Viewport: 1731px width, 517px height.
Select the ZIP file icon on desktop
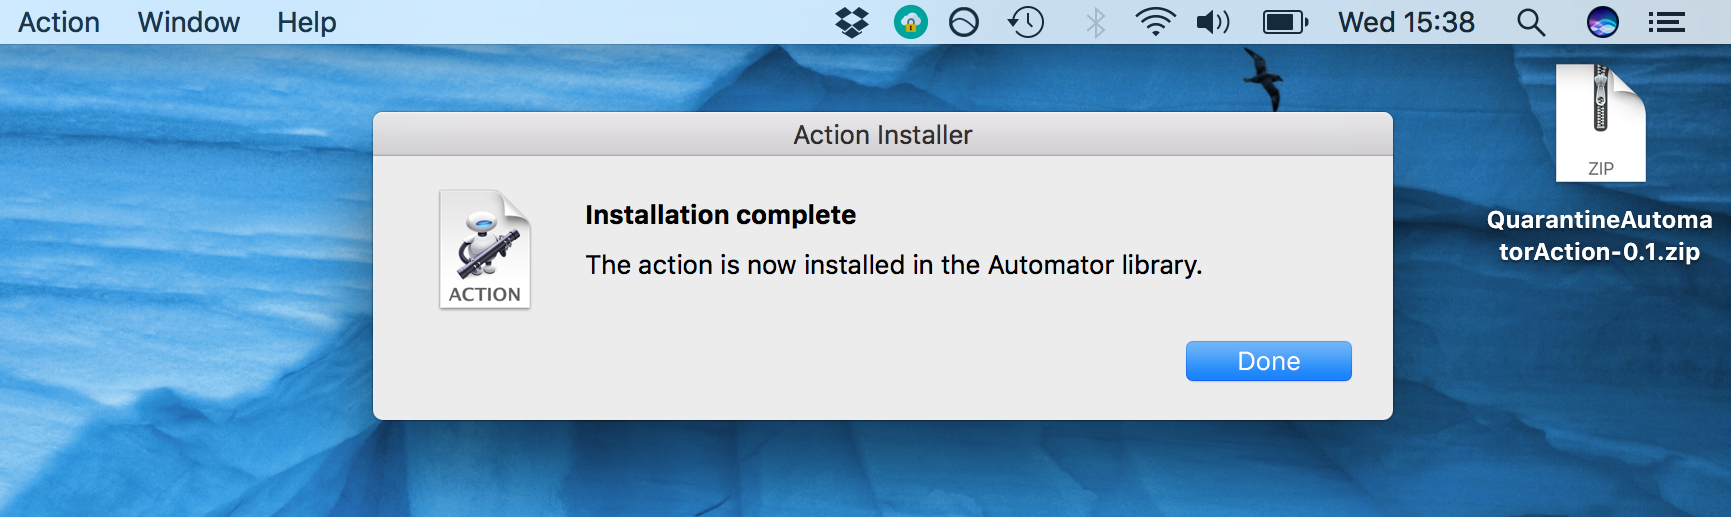(1600, 123)
